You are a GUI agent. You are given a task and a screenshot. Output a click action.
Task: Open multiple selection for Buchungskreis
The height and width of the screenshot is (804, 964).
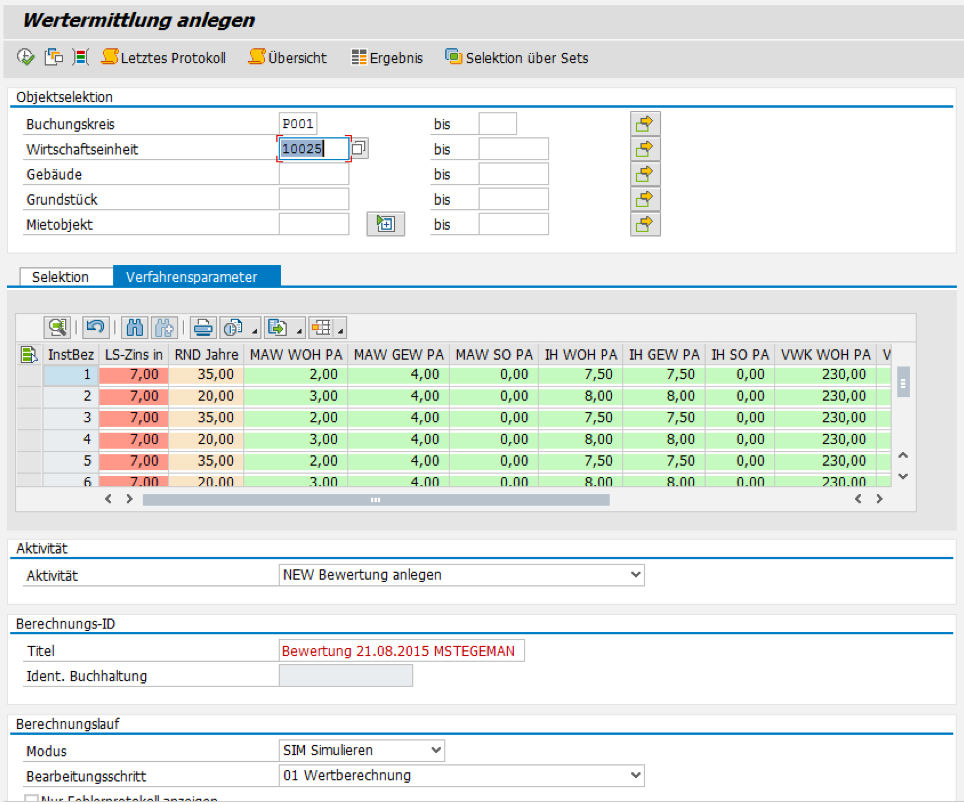click(x=645, y=124)
